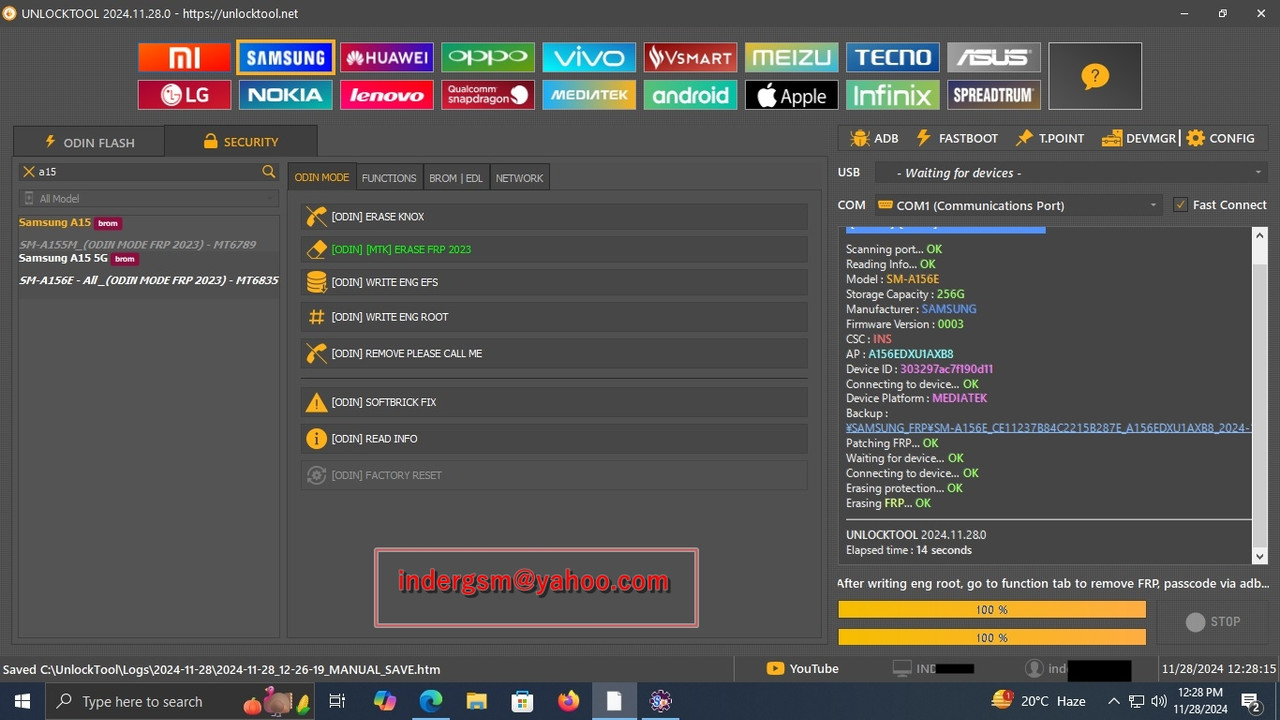The height and width of the screenshot is (720, 1280).
Task: Choose the Apple brand logo
Action: click(x=791, y=95)
